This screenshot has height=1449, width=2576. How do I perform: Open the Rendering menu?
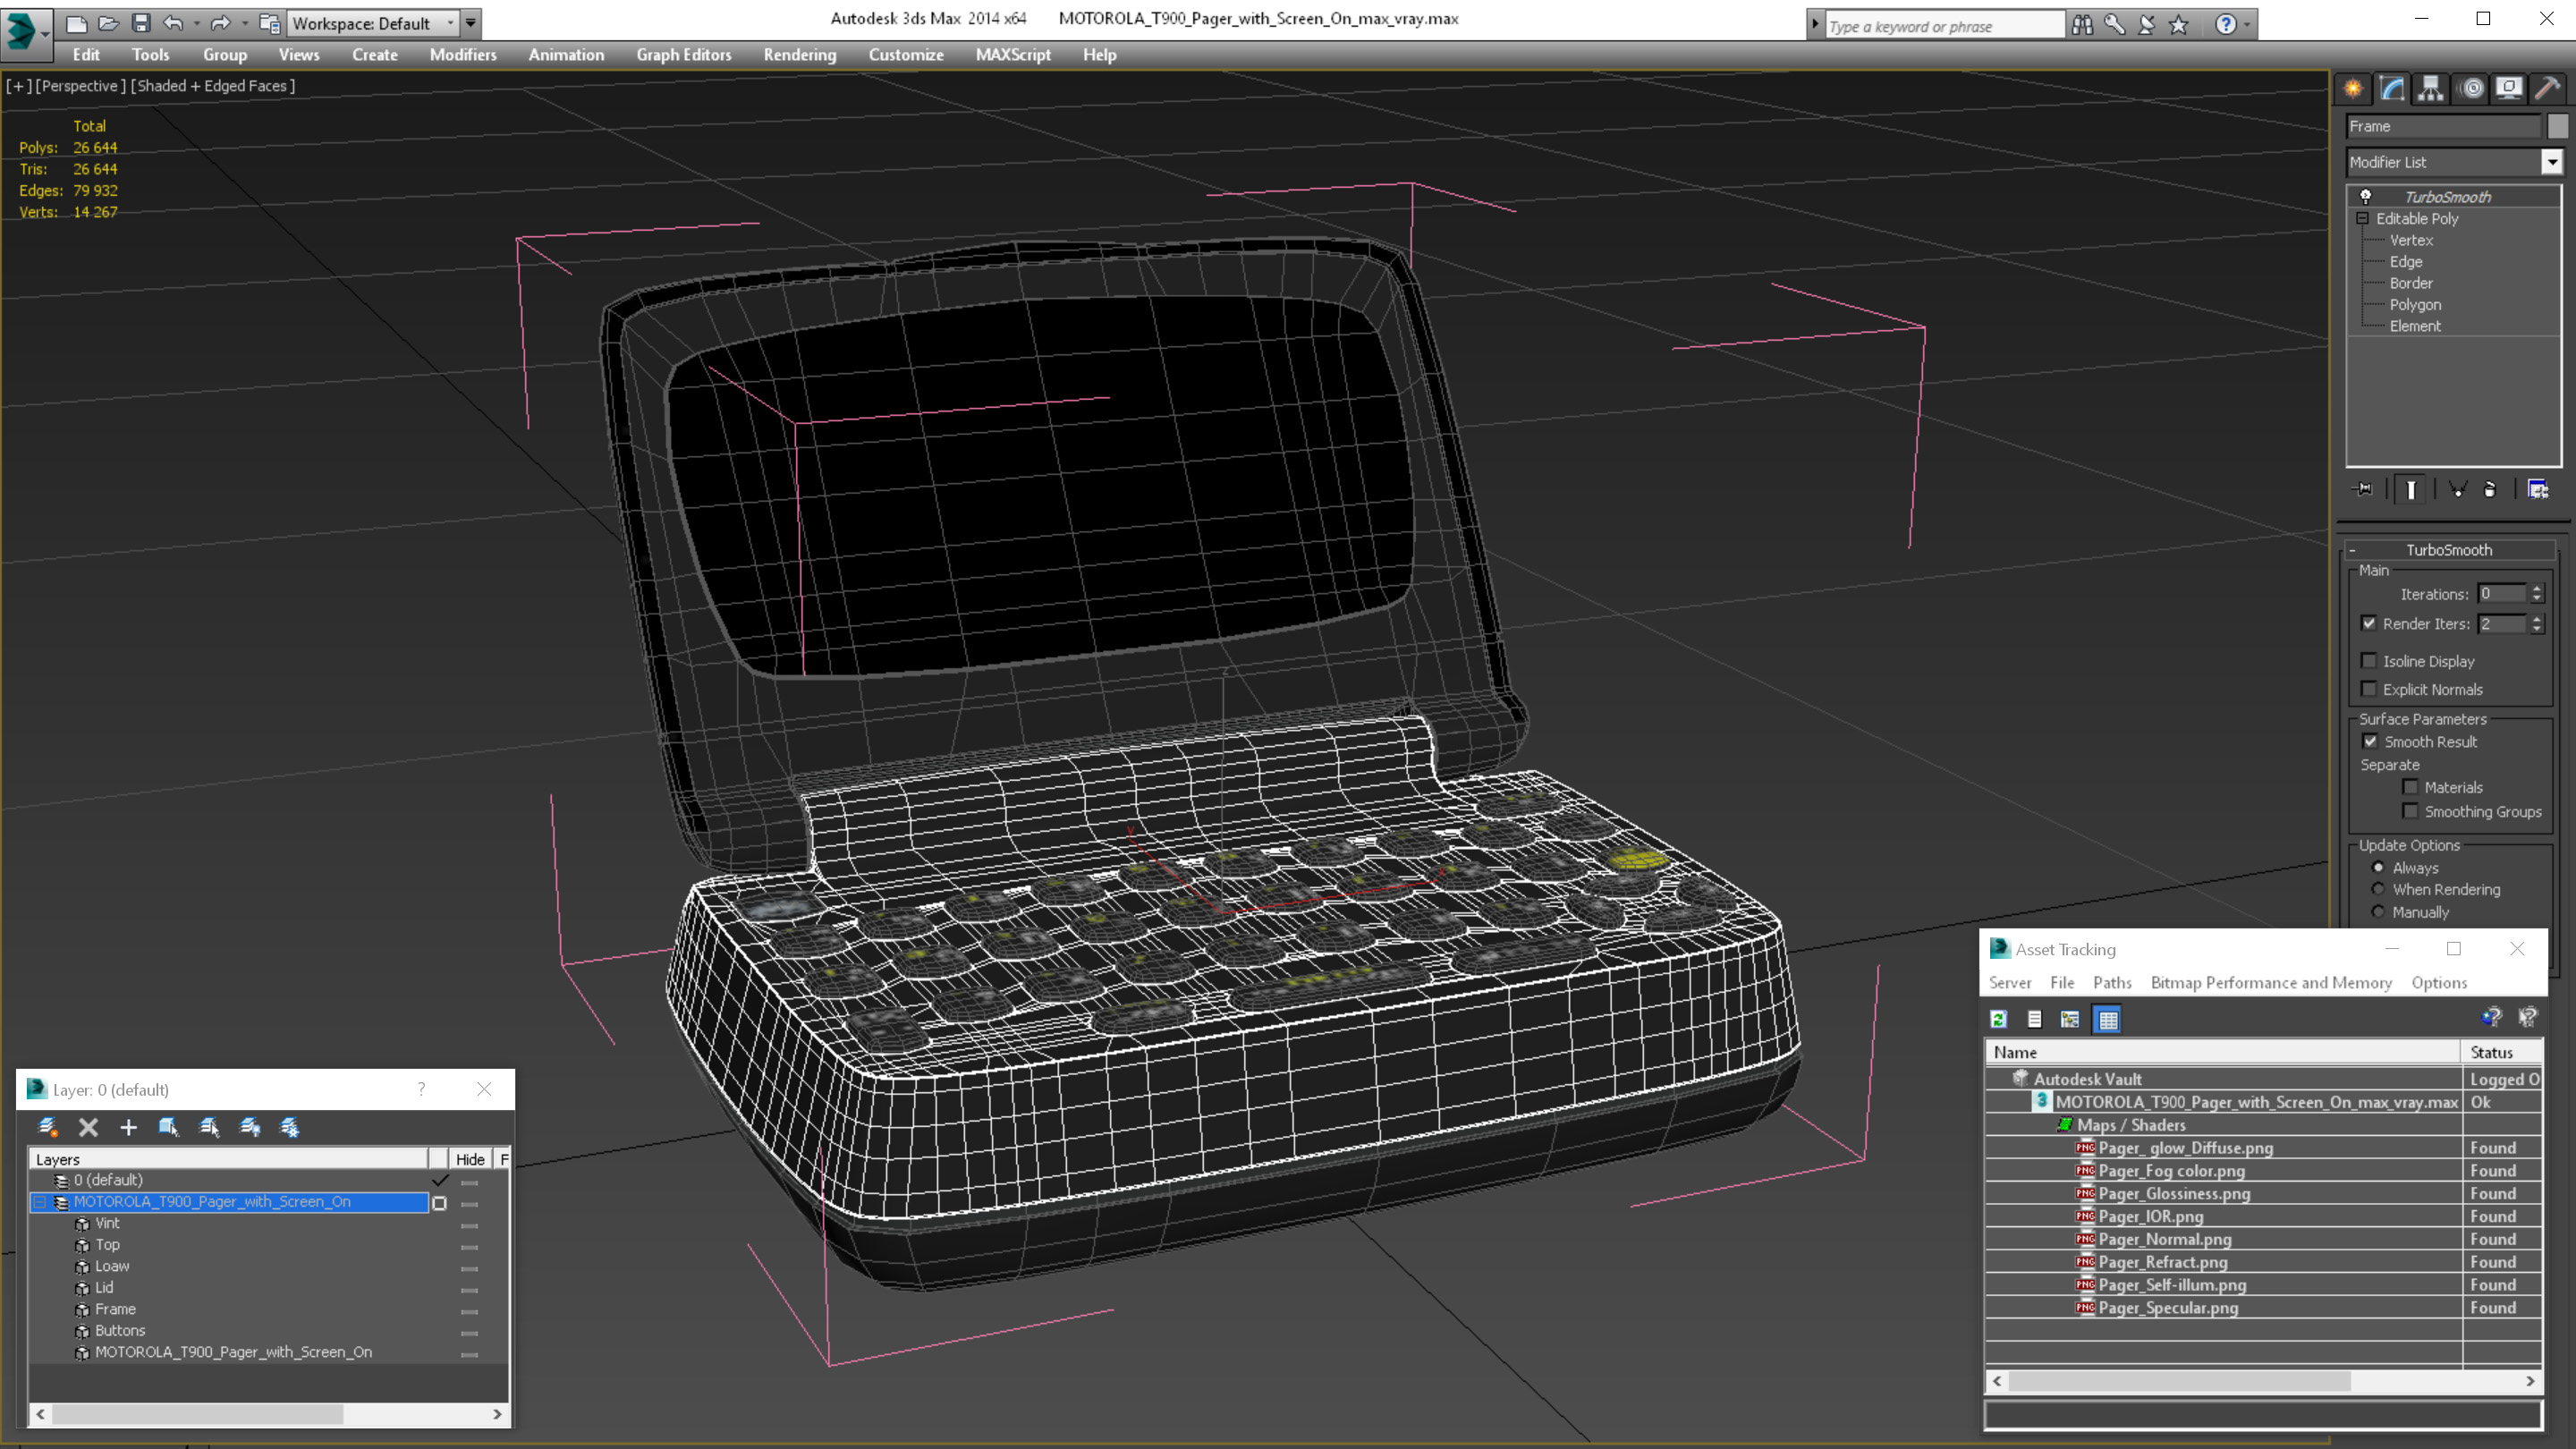point(799,55)
